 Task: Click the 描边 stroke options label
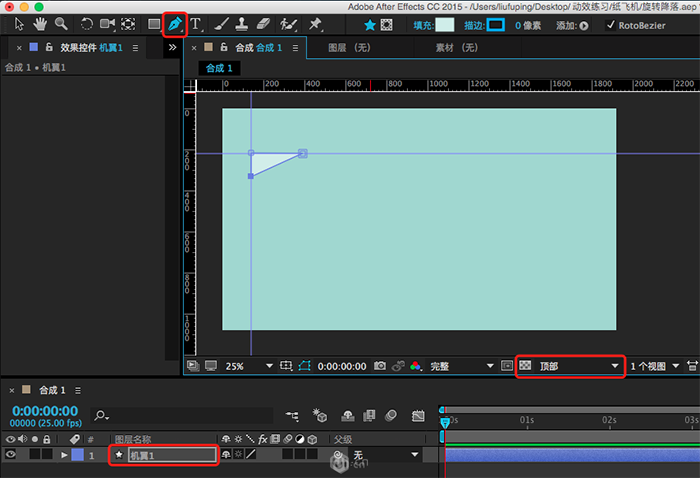point(474,25)
